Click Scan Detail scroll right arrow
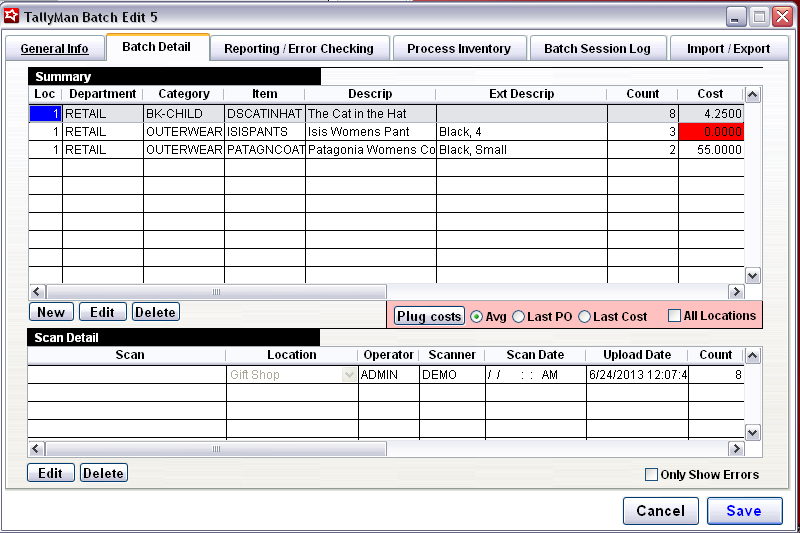800x533 pixels. click(736, 449)
